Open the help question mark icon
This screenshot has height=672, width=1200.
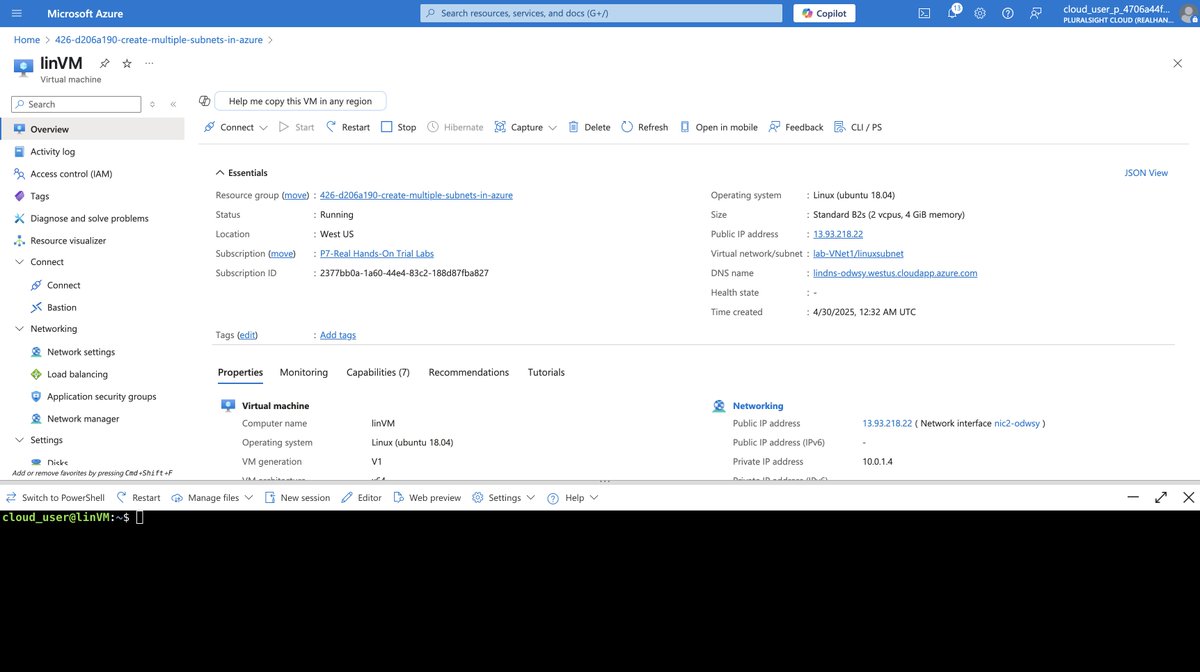[x=1007, y=13]
